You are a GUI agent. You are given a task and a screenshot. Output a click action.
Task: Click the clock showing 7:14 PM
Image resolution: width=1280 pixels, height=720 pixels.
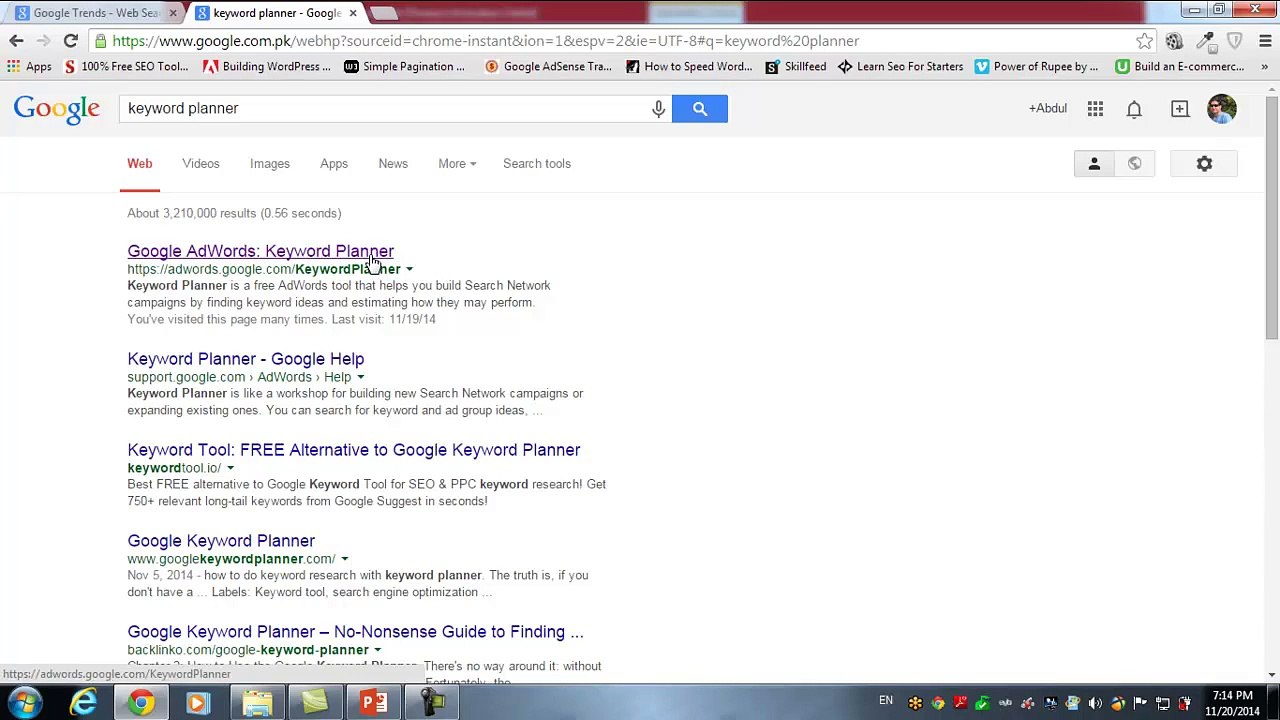[x=1232, y=696]
